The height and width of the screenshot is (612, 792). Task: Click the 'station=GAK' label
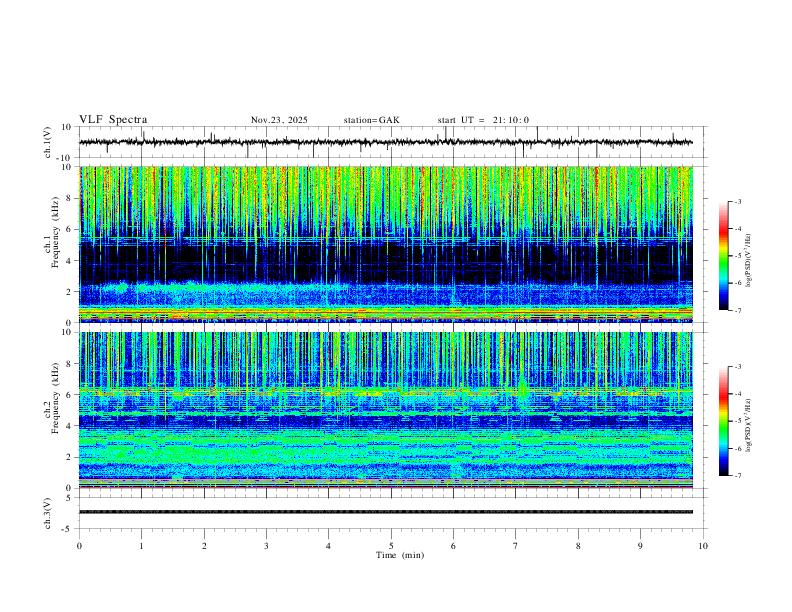coord(371,120)
